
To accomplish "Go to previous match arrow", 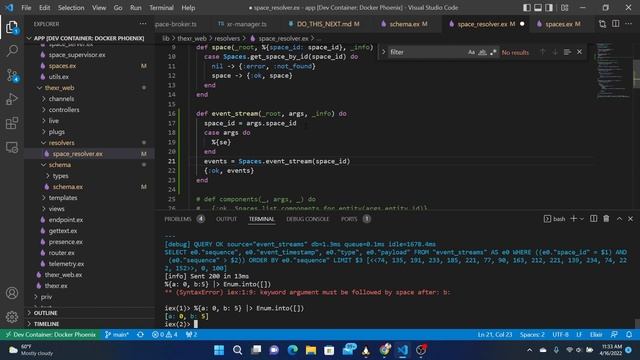I will (542, 52).
